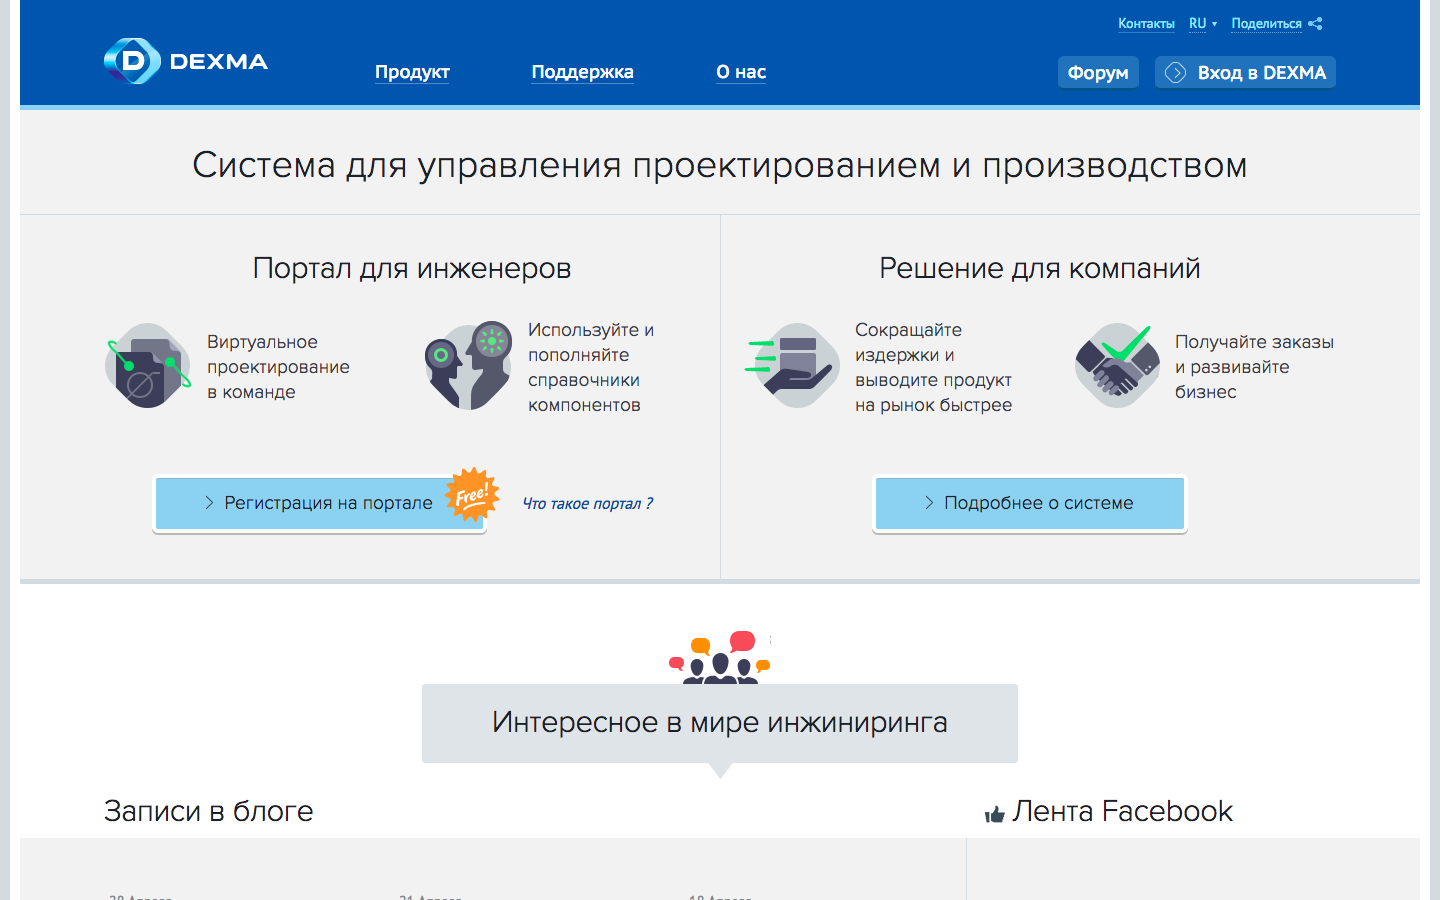
Task: Click the handshake with checkmark icon
Action: click(x=1116, y=365)
